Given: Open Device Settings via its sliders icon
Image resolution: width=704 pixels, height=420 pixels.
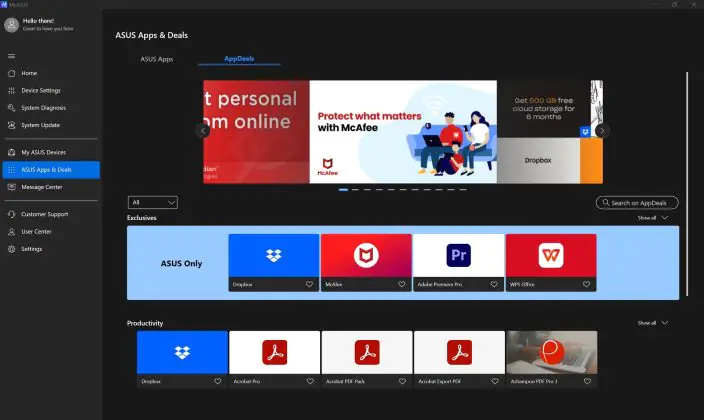Looking at the screenshot, I should pyautogui.click(x=12, y=91).
